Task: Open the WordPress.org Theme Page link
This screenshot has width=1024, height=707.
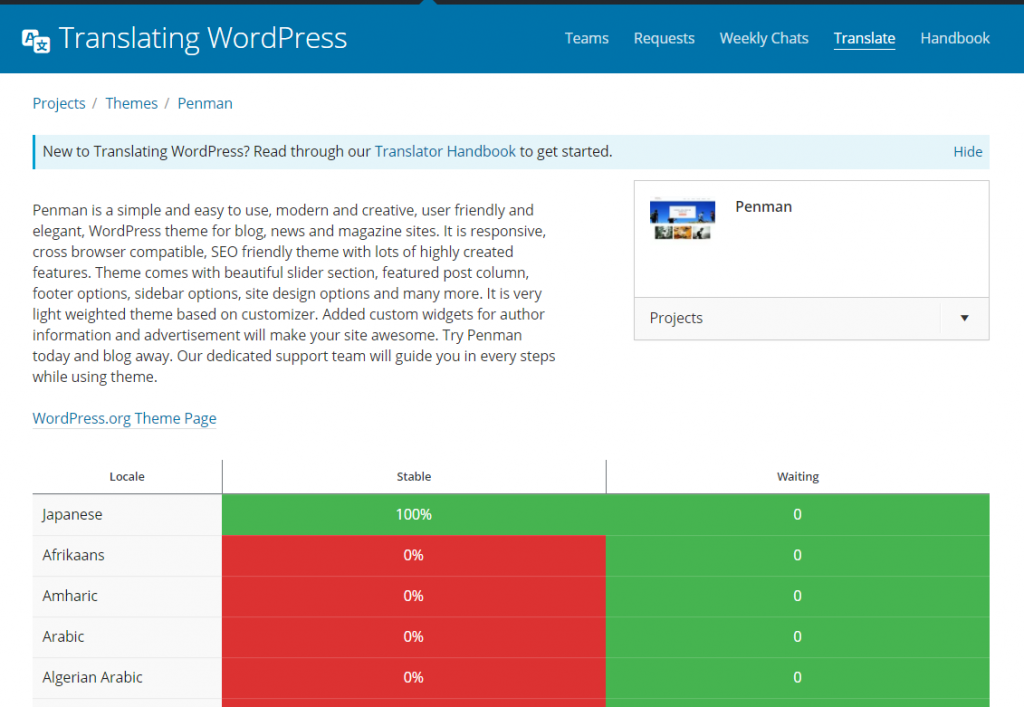Action: point(124,418)
